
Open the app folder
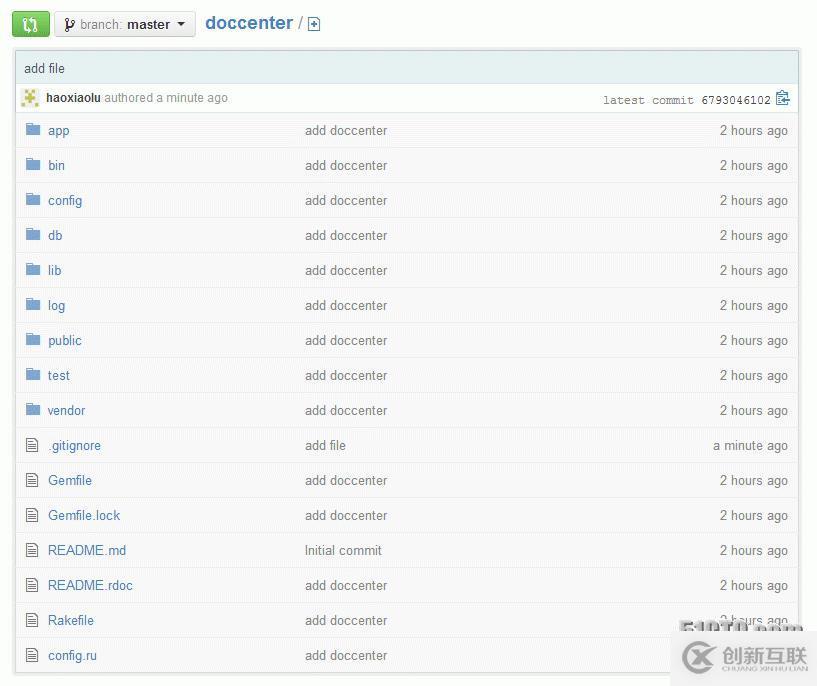click(58, 131)
